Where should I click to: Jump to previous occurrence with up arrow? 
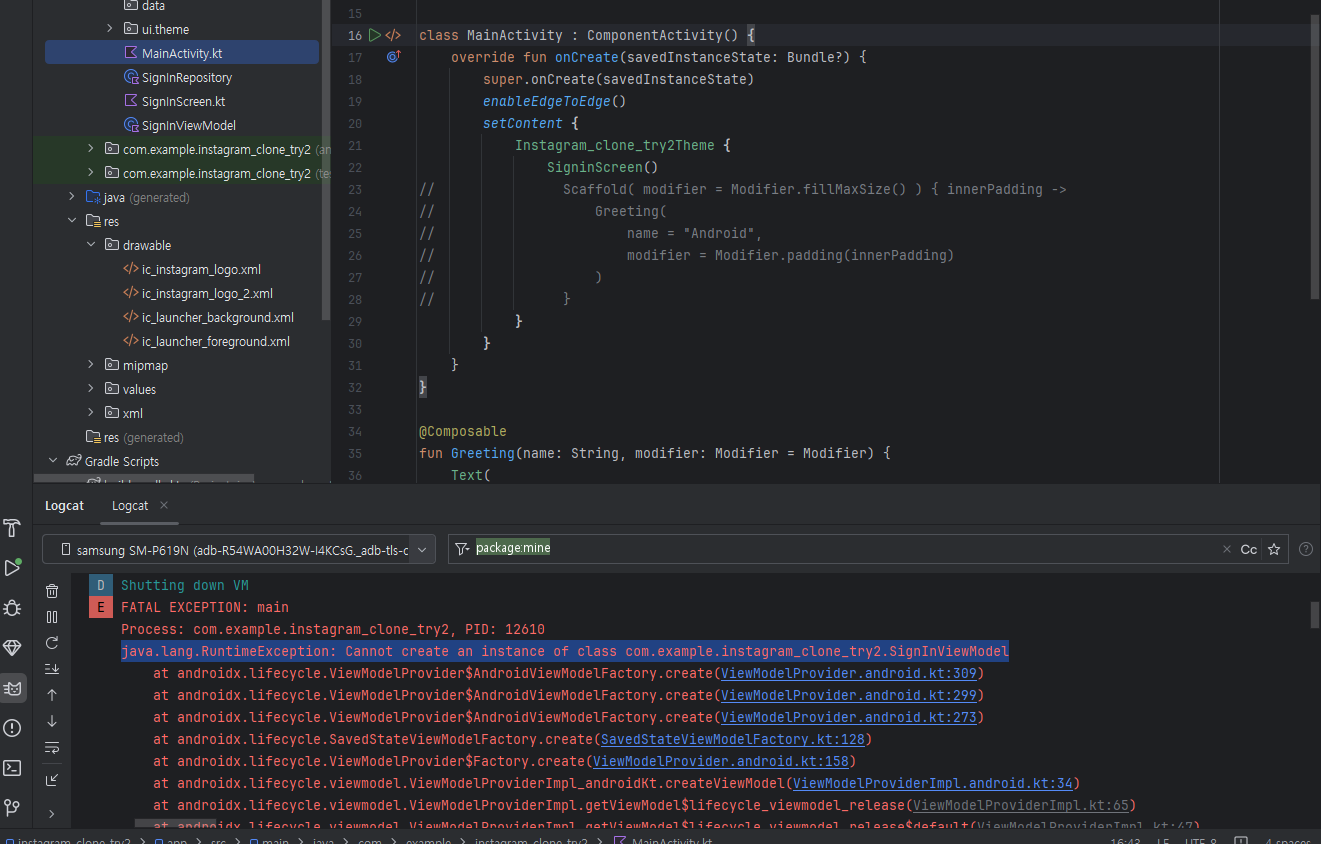tap(52, 695)
